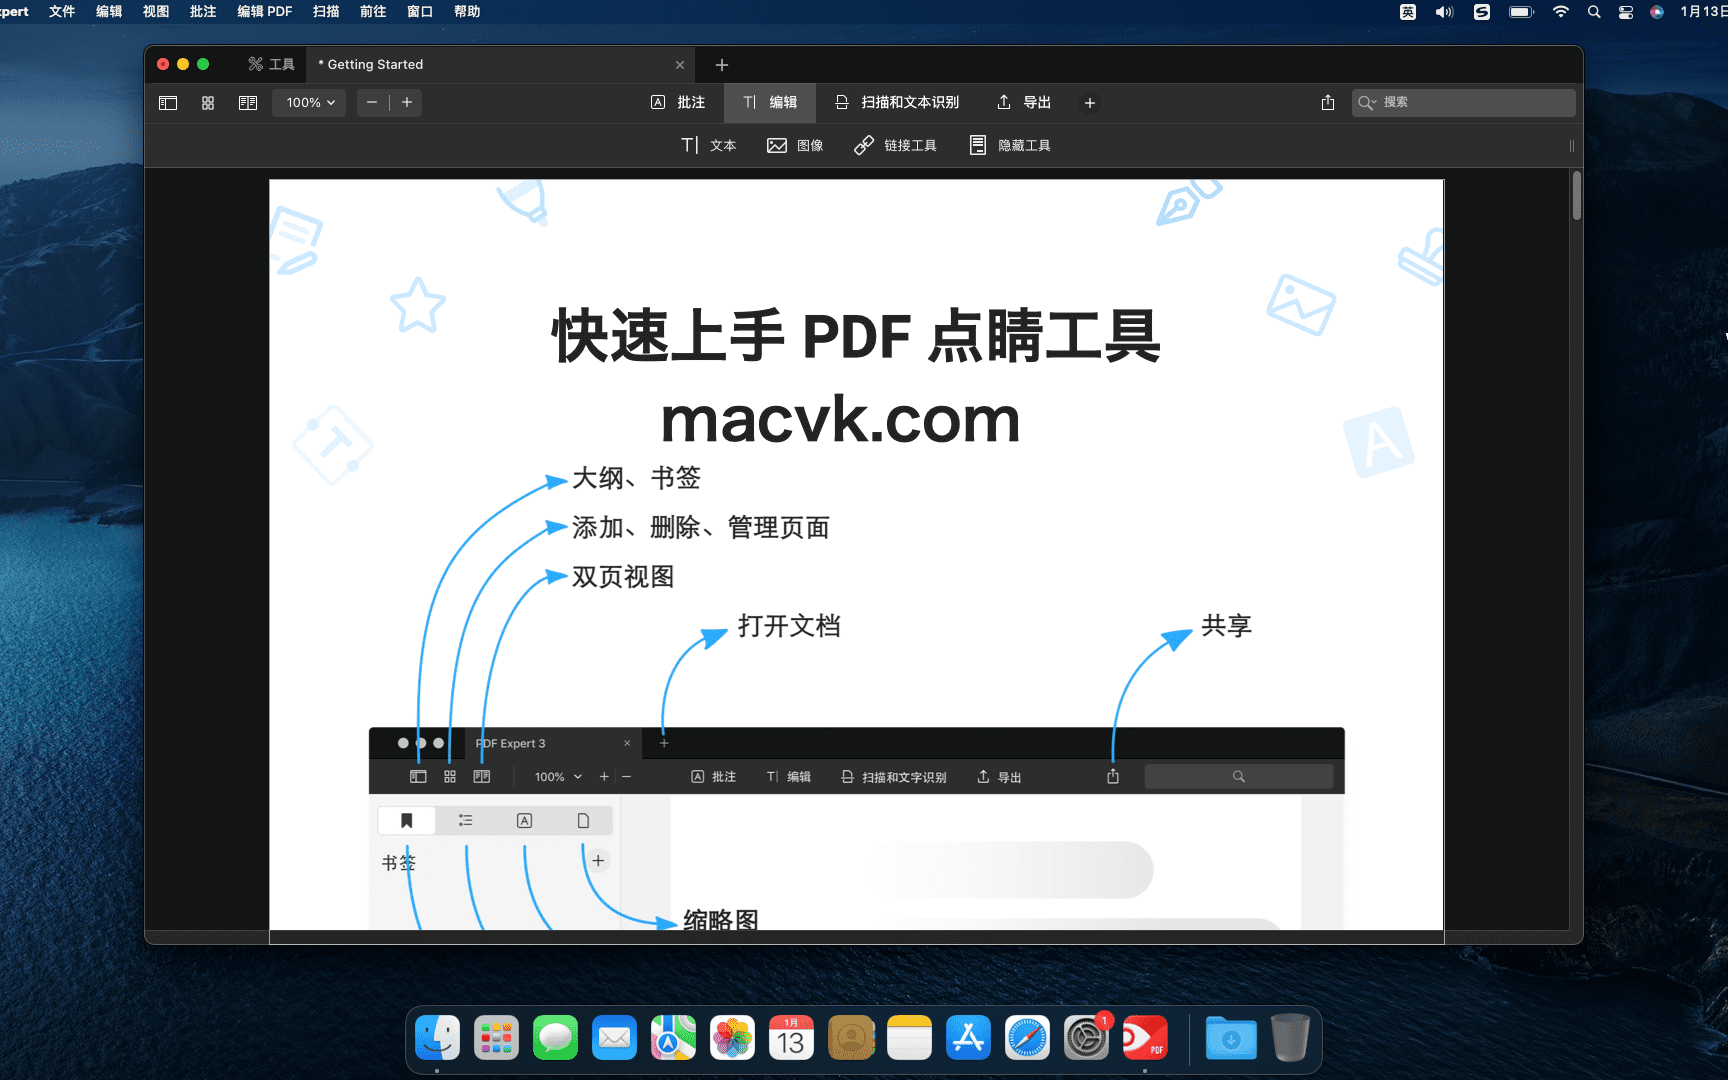This screenshot has width=1728, height=1080.
Task: Open Notes from the Dock
Action: [x=909, y=1038]
